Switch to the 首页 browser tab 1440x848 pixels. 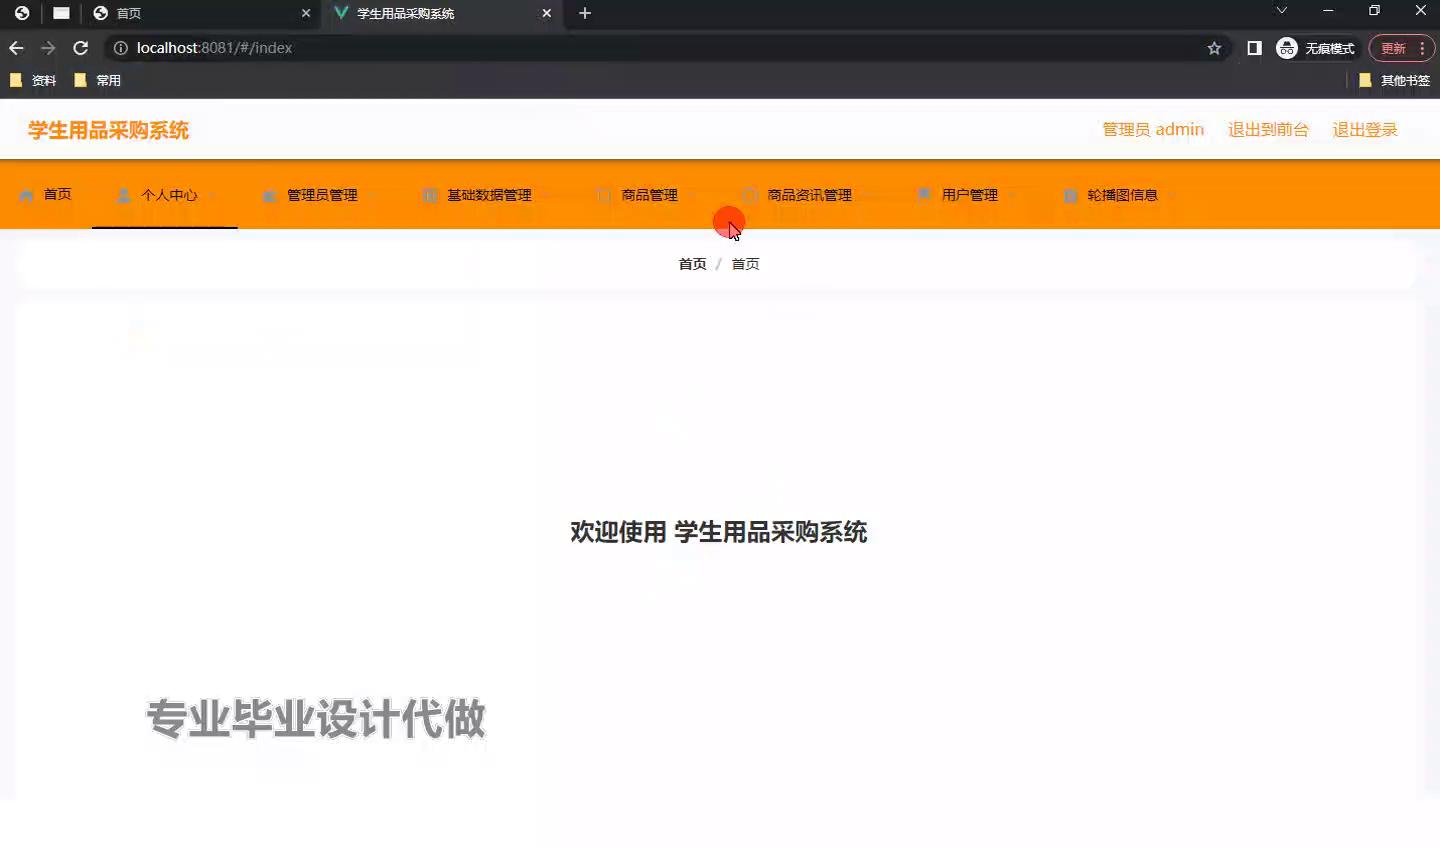[200, 13]
